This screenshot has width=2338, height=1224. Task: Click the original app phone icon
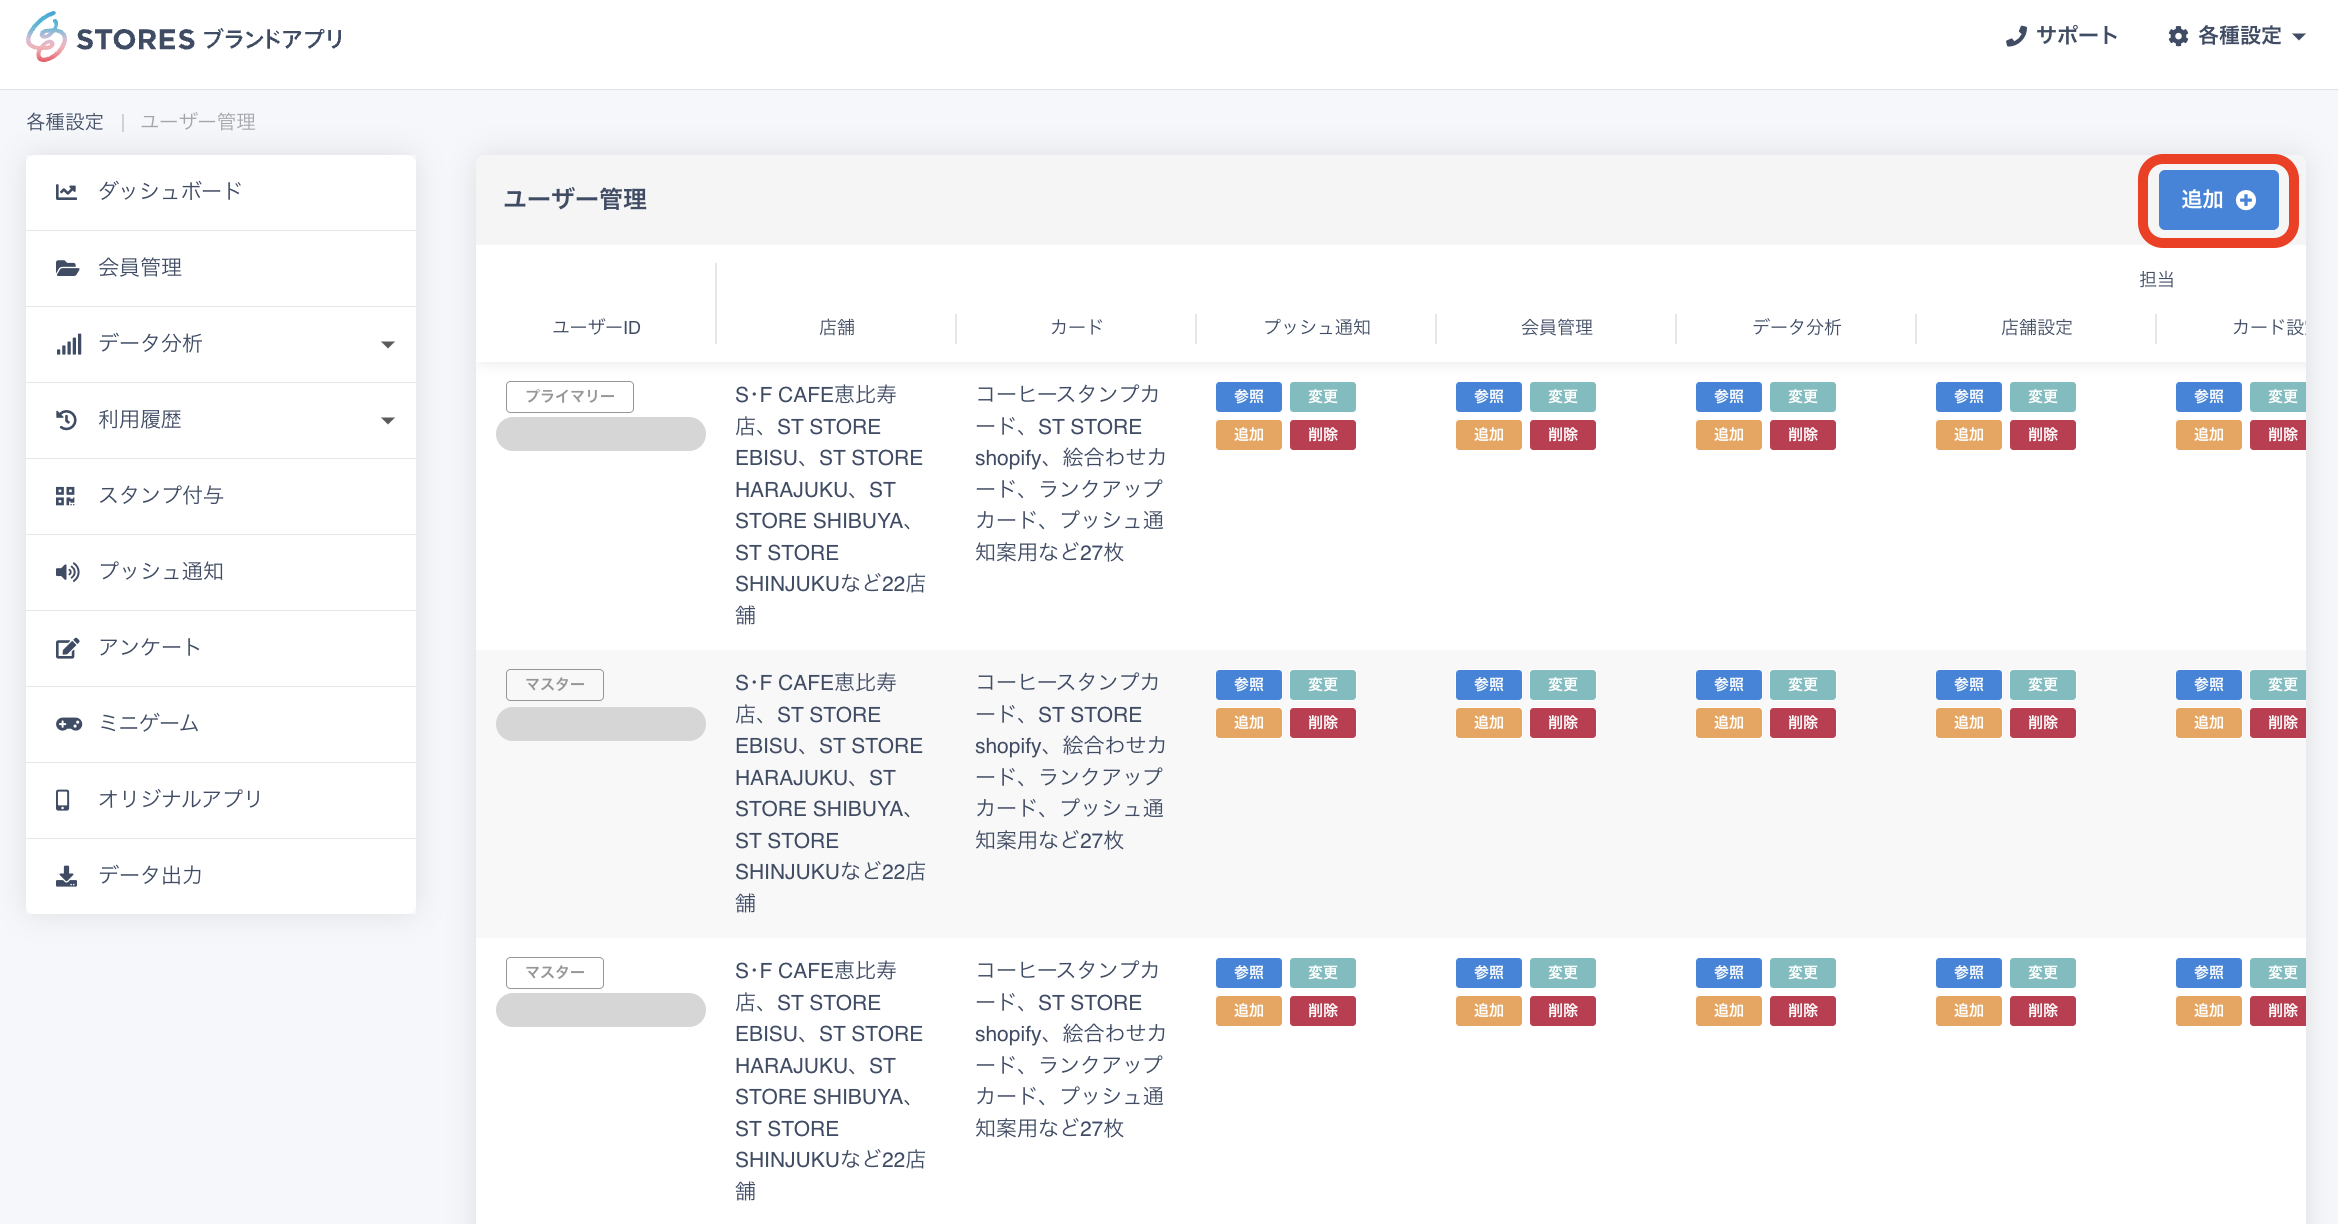tap(63, 800)
